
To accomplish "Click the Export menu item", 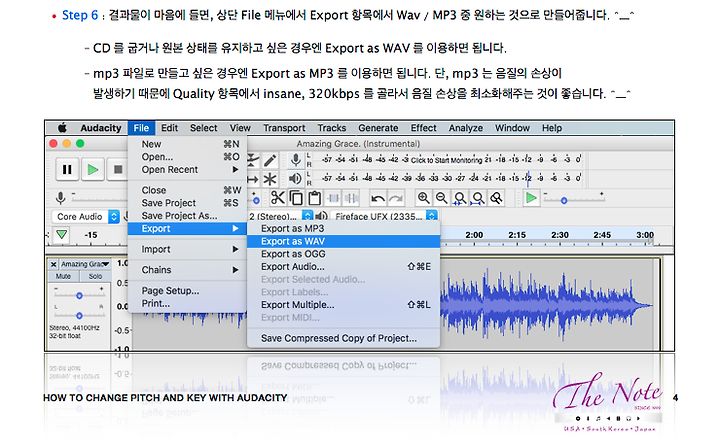I will [x=187, y=229].
